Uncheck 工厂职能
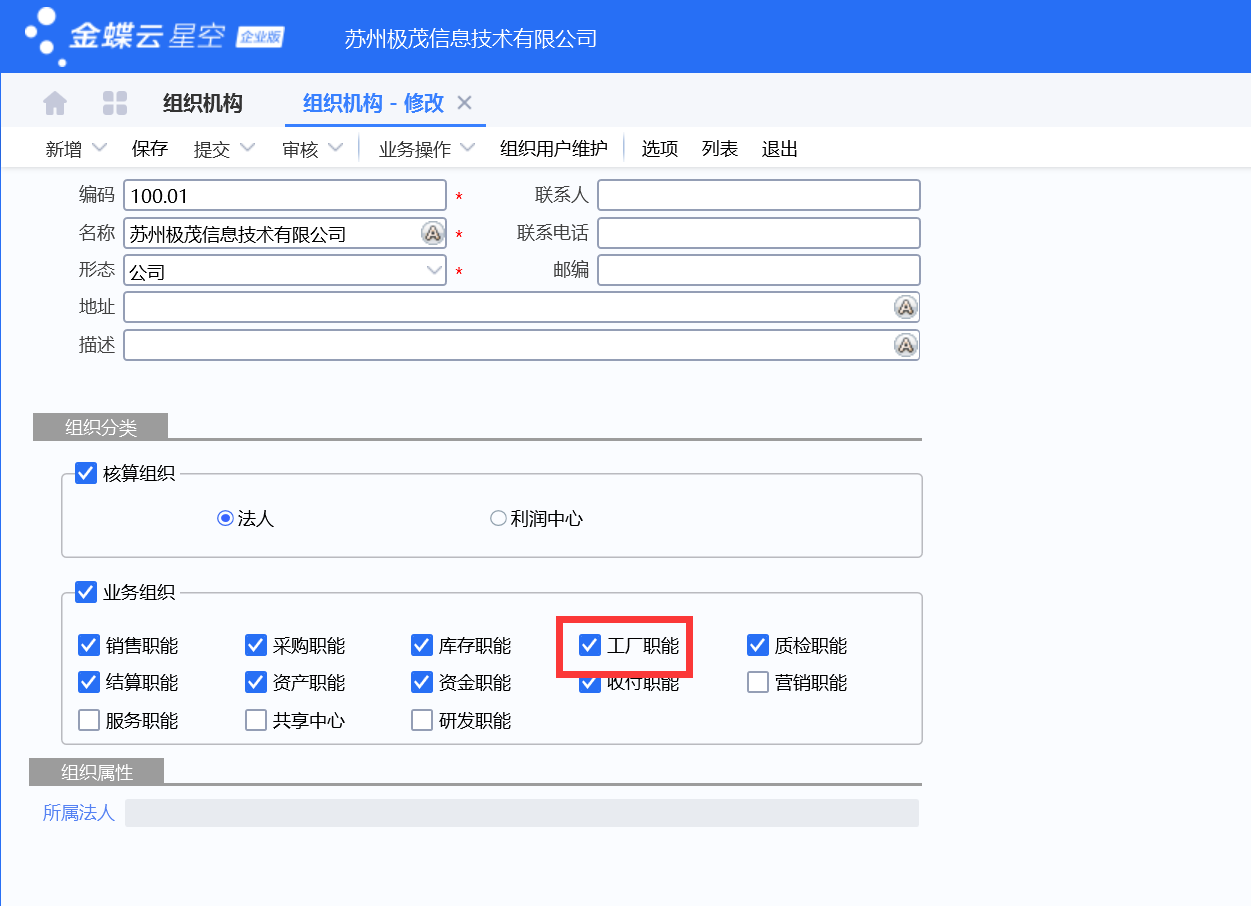Viewport: 1251px width, 906px height. tap(590, 645)
